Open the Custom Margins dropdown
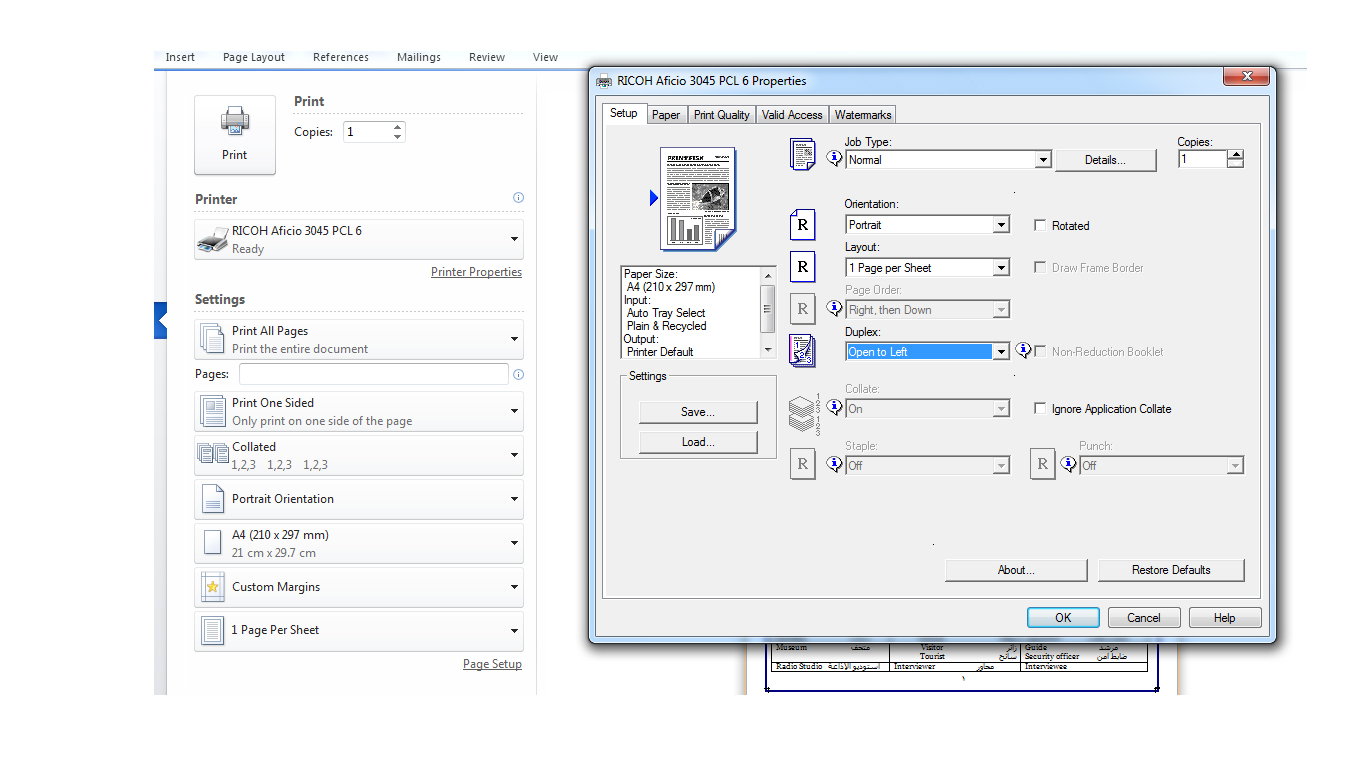This screenshot has width=1366, height=768. pyautogui.click(x=359, y=586)
